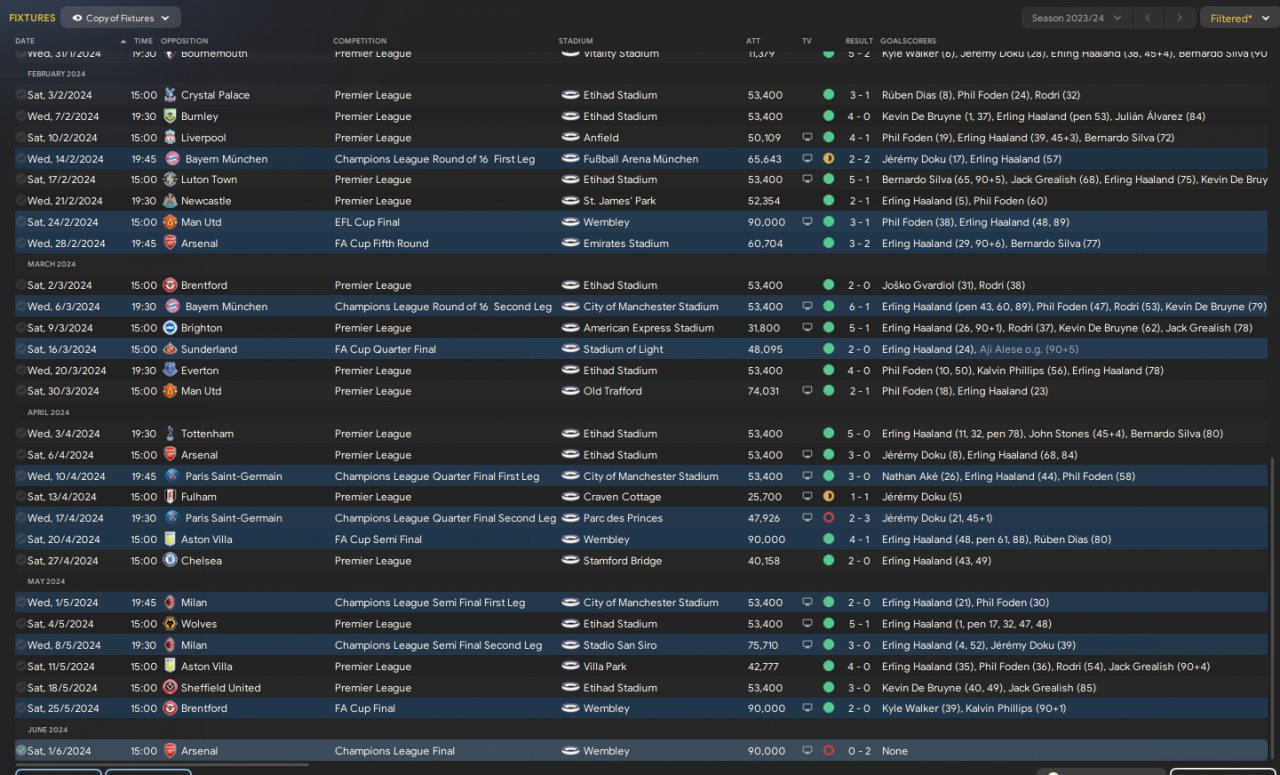Sort by the Result column header
The height and width of the screenshot is (775, 1280).
click(x=859, y=41)
